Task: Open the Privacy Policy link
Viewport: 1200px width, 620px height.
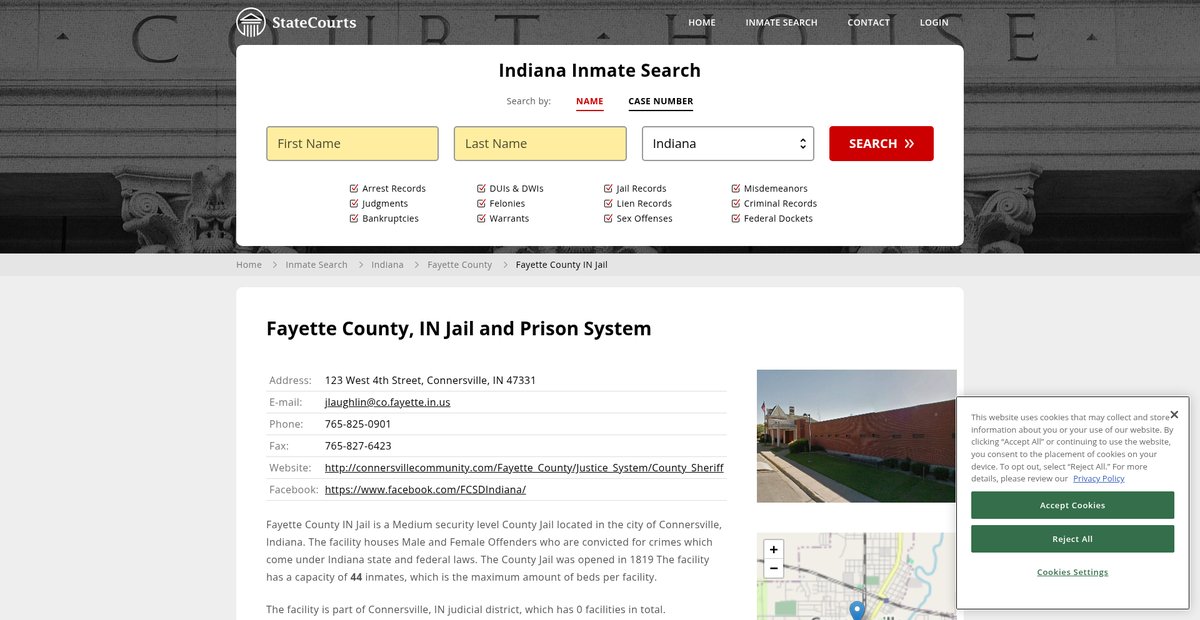Action: coord(1099,479)
